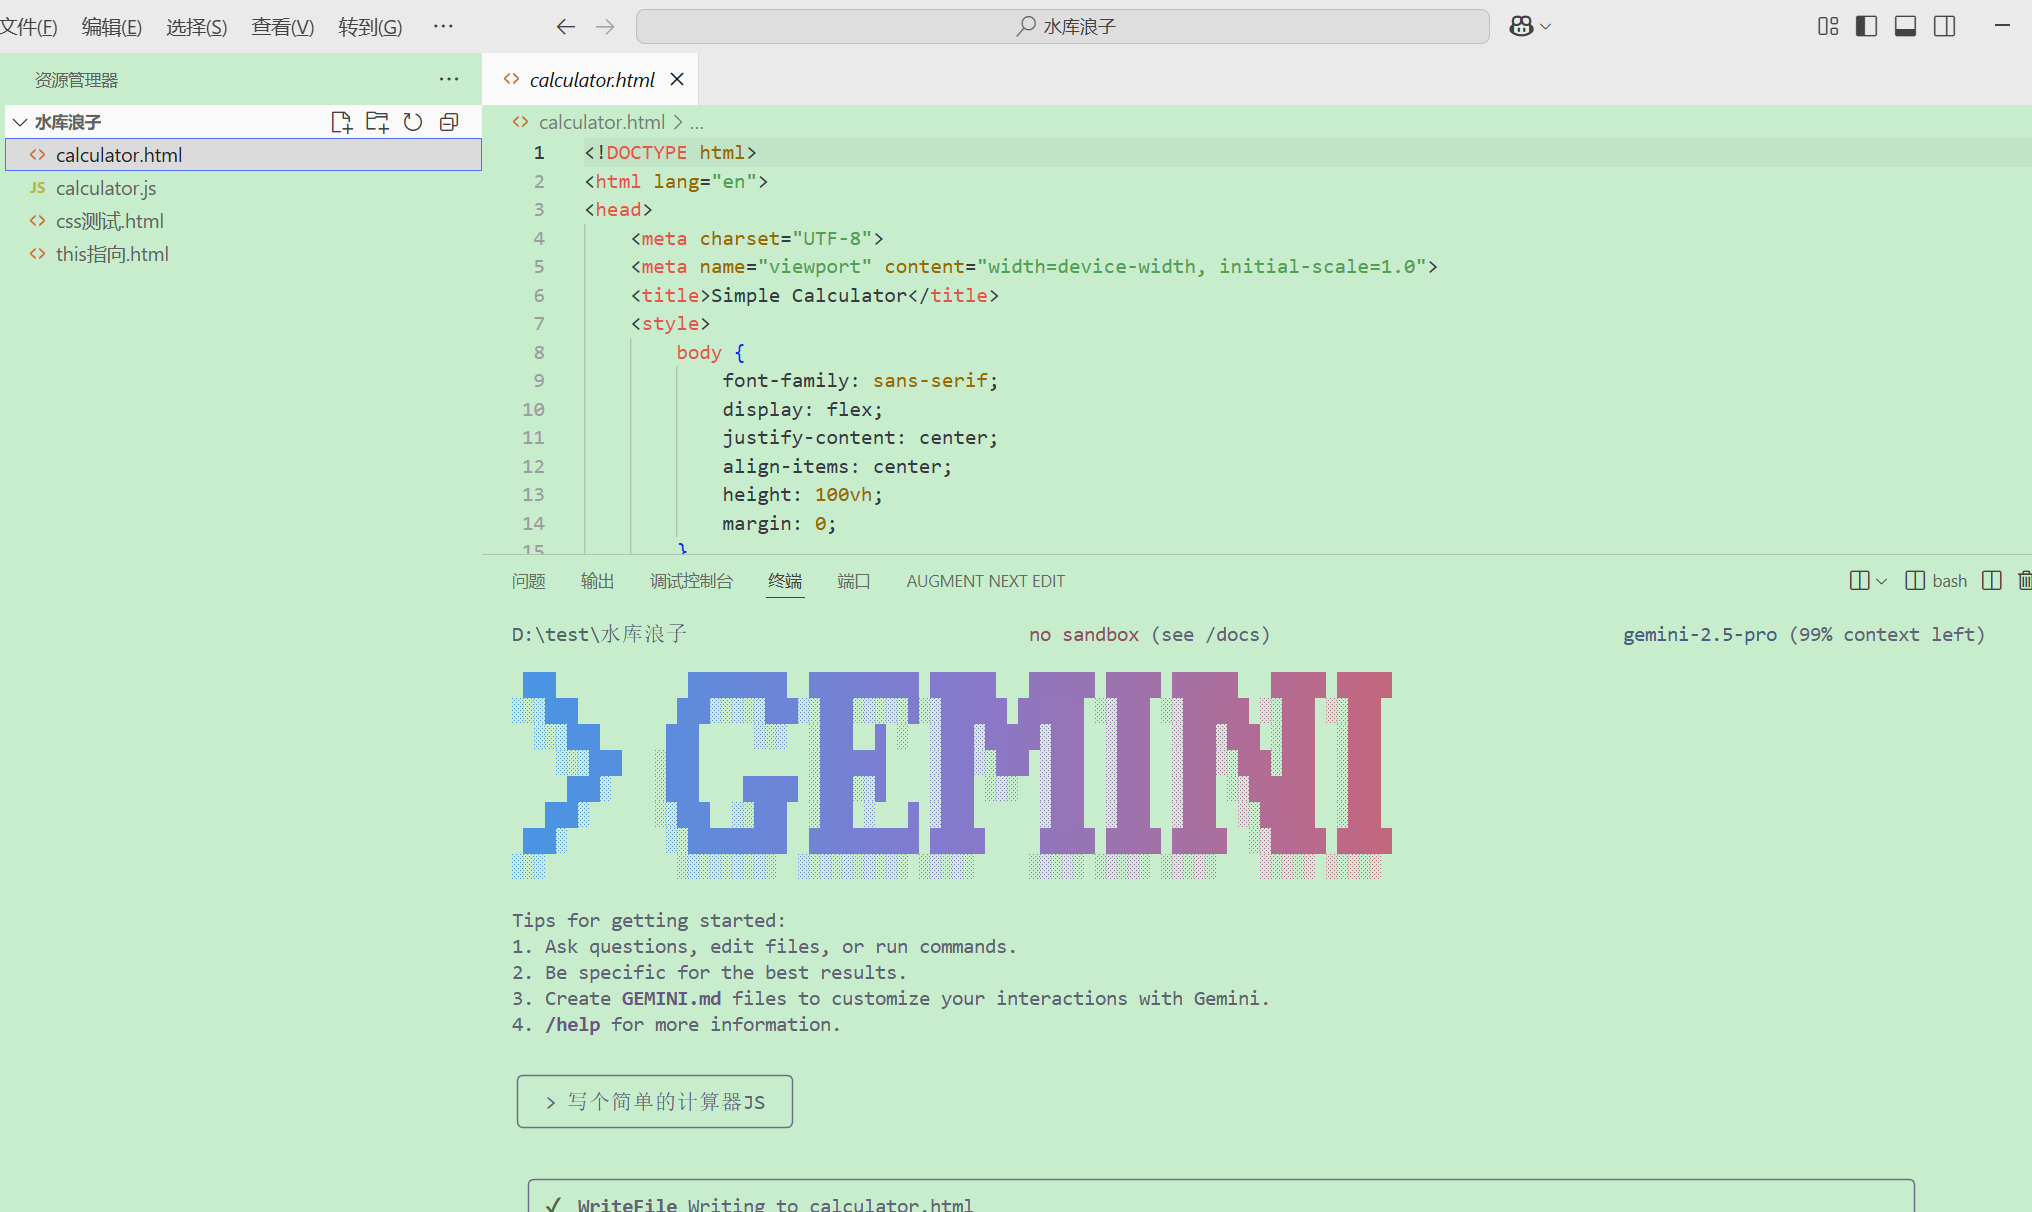
Task: Click the calculator.html breadcrumb
Action: pyautogui.click(x=601, y=122)
